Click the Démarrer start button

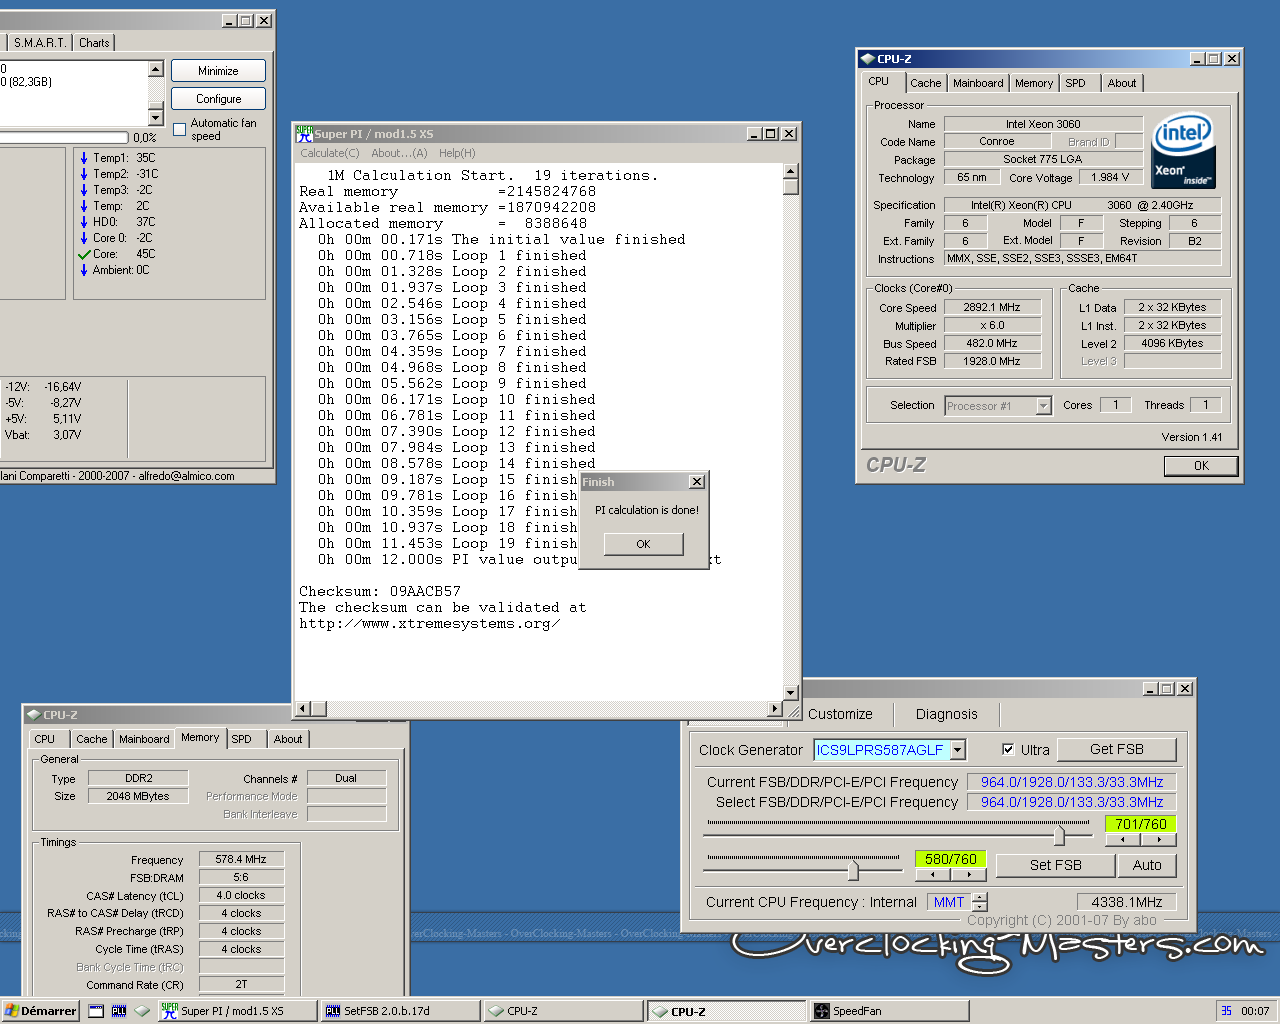[40, 1011]
